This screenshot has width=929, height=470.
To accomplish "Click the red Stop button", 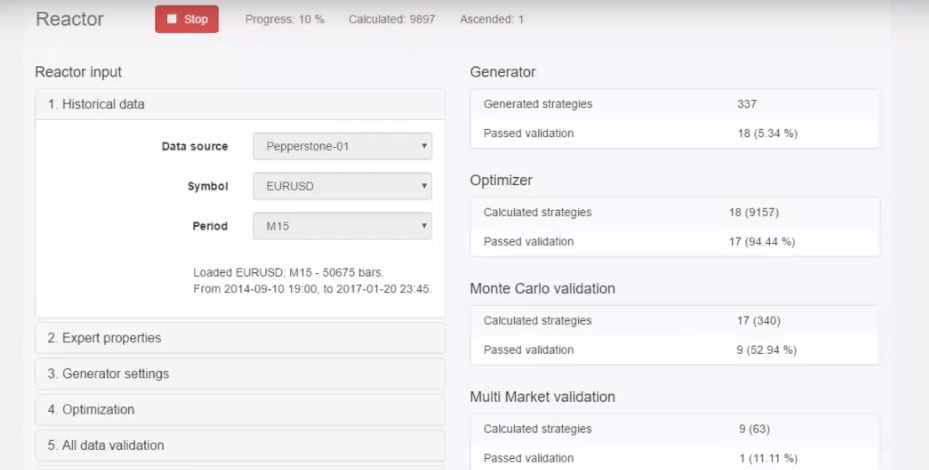I will point(187,19).
